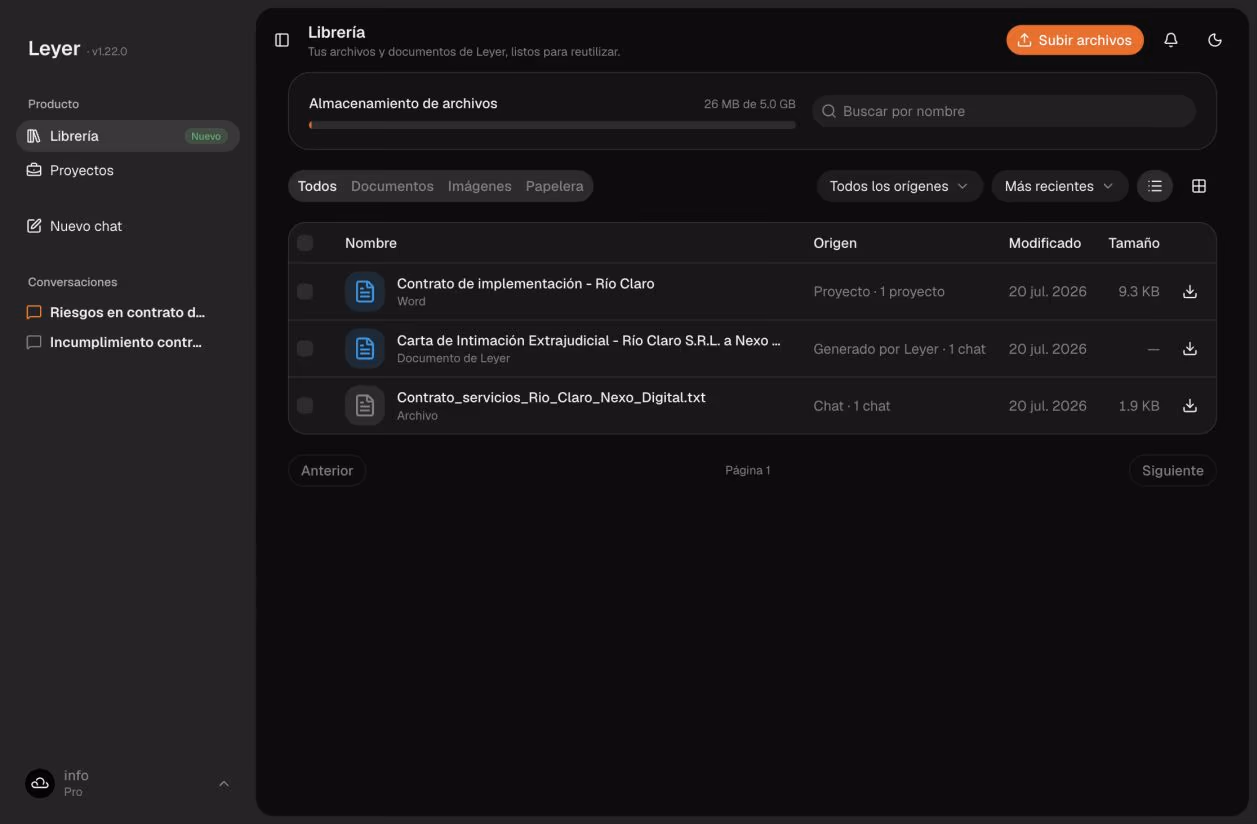Click the Origen column header

[835, 243]
